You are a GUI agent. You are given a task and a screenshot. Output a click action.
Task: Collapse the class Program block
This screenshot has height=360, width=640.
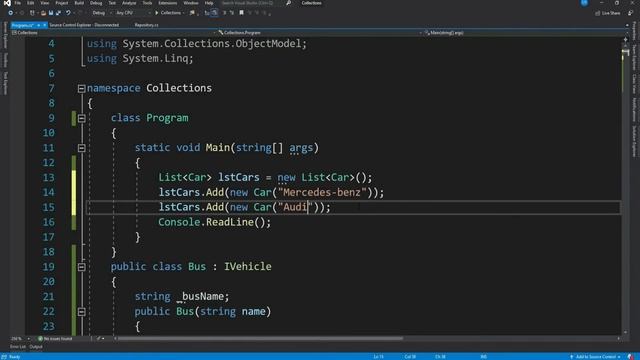81,118
